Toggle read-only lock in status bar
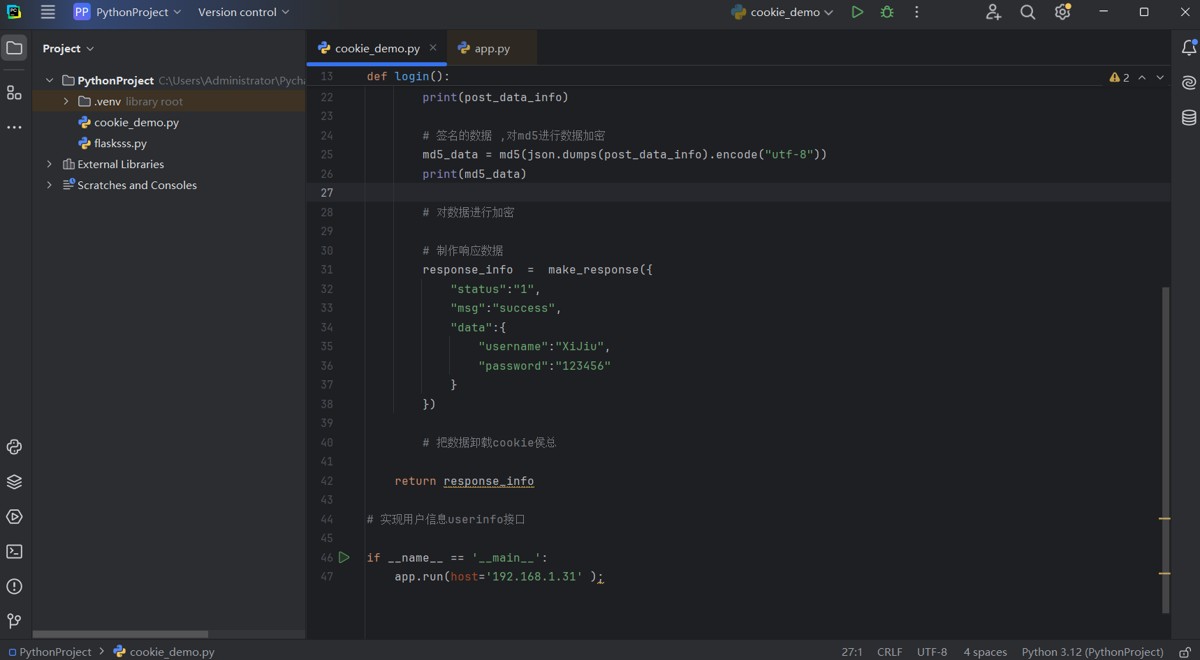Viewport: 1200px width, 660px height. point(1185,652)
